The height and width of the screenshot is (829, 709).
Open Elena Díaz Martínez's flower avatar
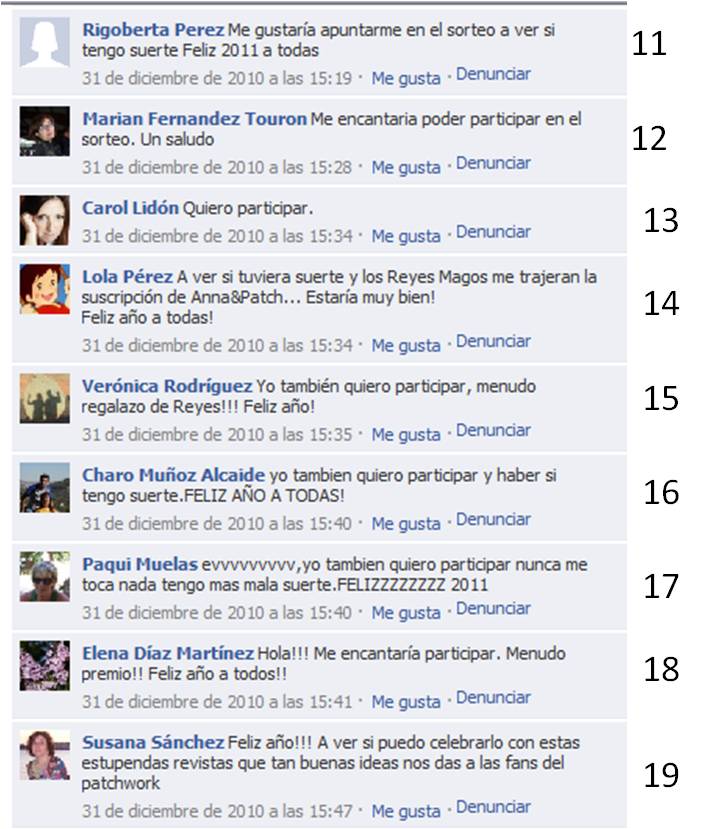pos(44,666)
